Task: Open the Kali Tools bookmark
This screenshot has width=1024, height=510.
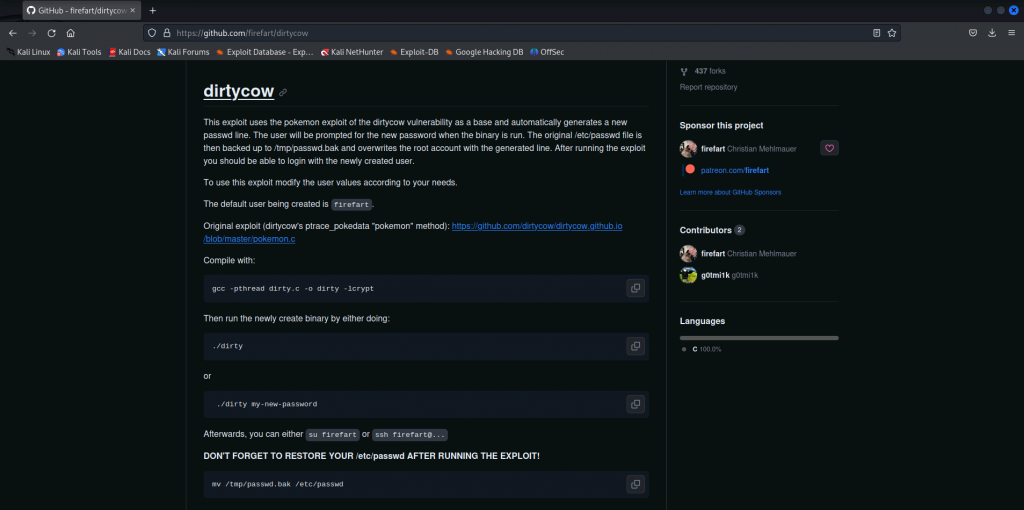Action: [79, 52]
